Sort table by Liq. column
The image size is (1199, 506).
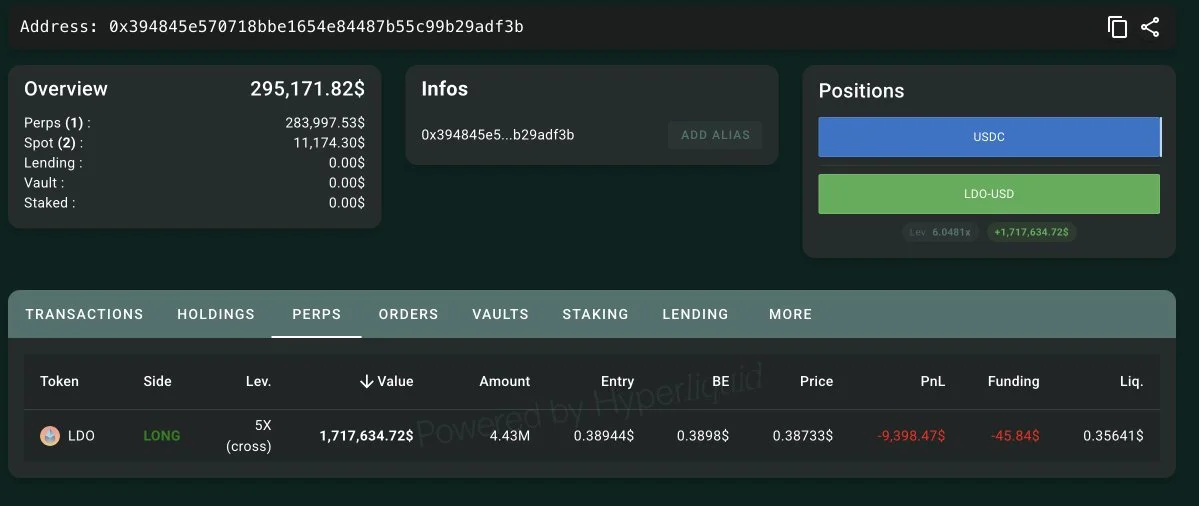pyautogui.click(x=1131, y=381)
